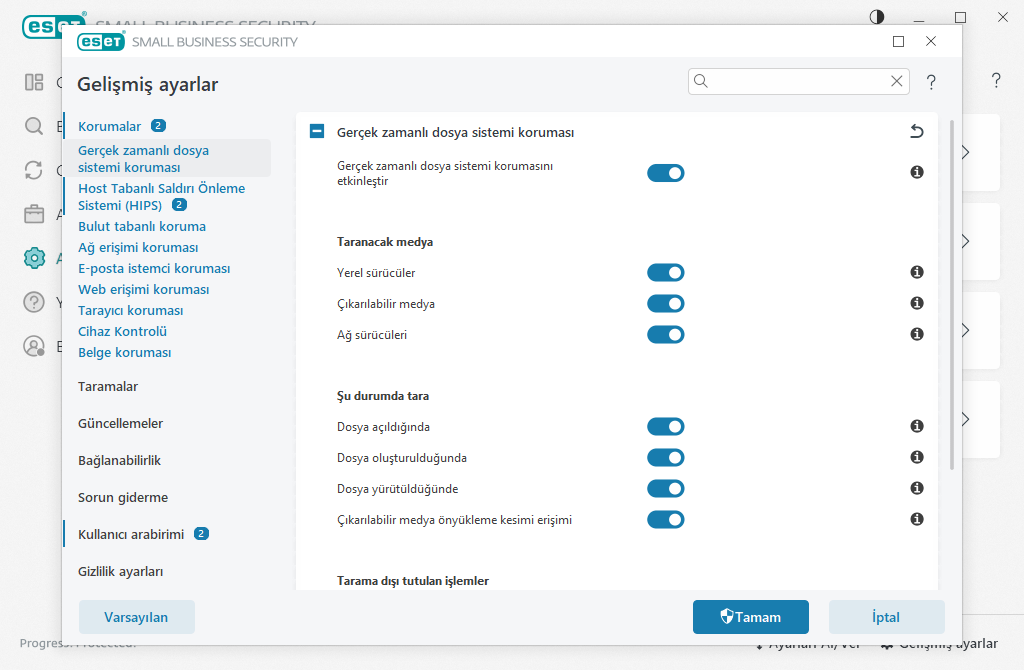Turn off Çıkarılabilir medya önyükleme kesimi erişimi

[665, 519]
